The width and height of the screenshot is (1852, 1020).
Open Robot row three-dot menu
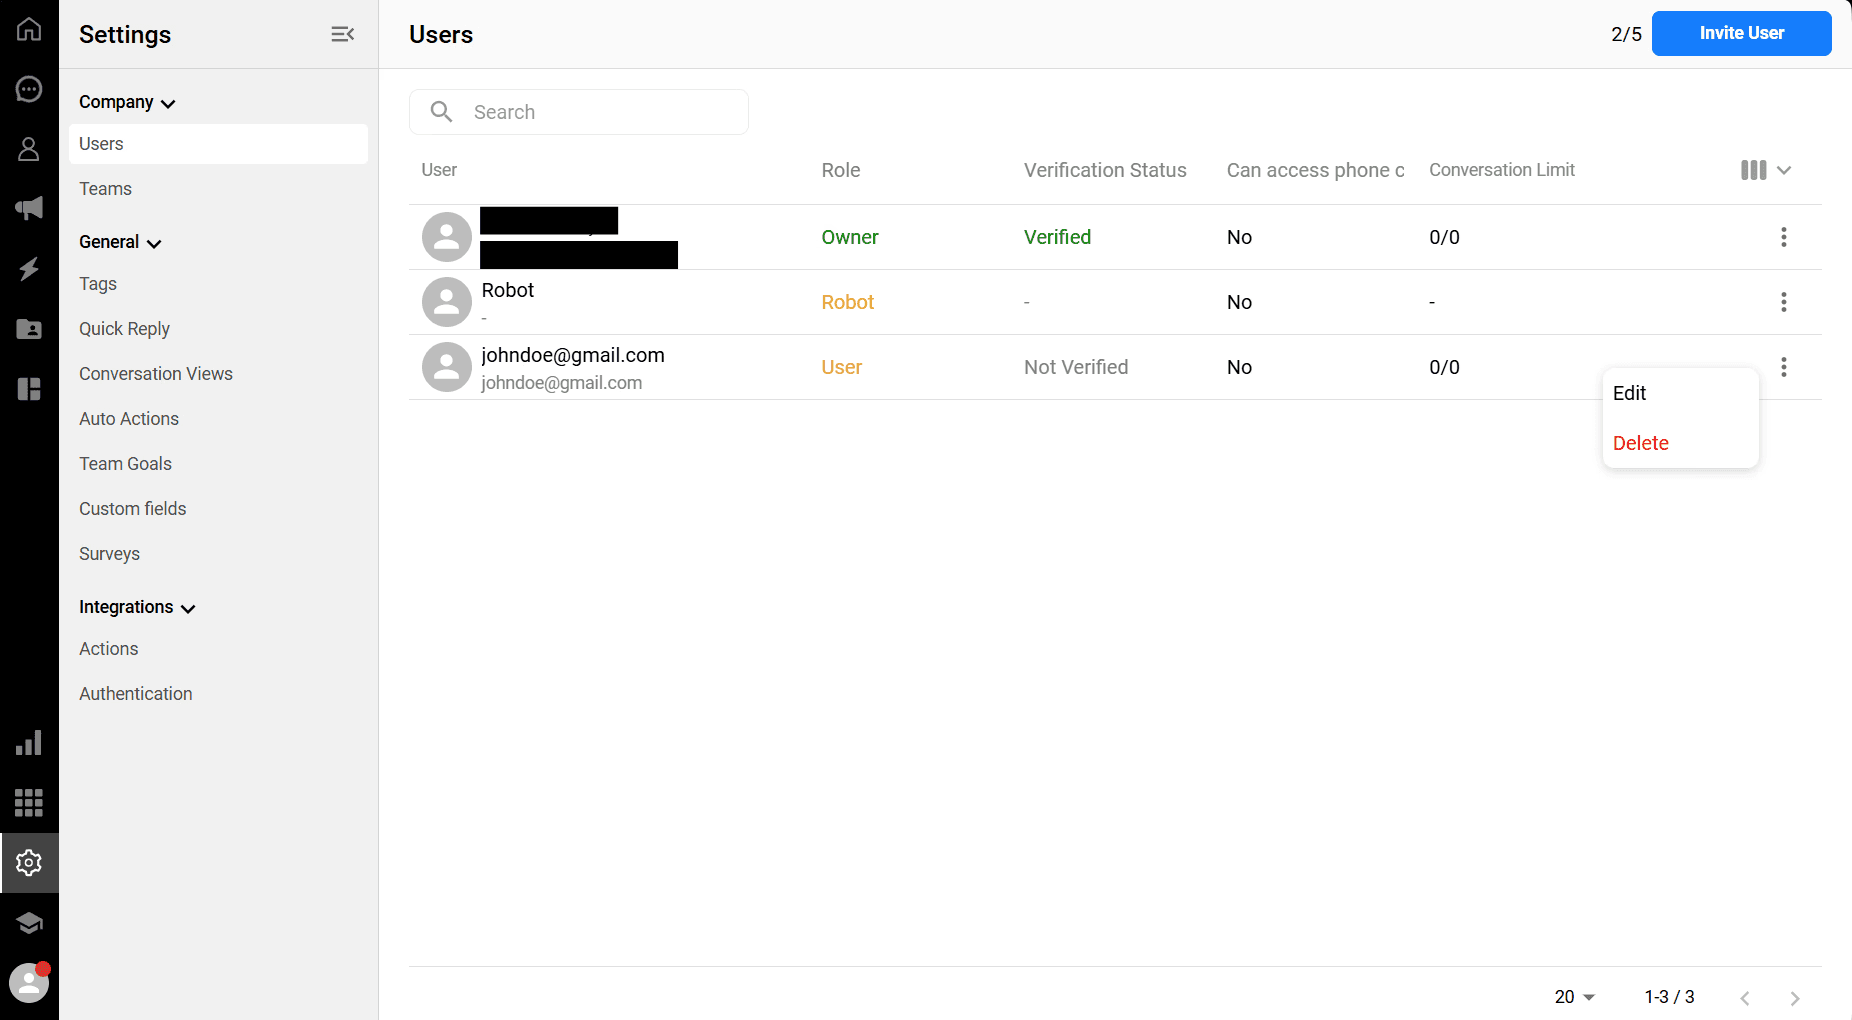(x=1783, y=302)
